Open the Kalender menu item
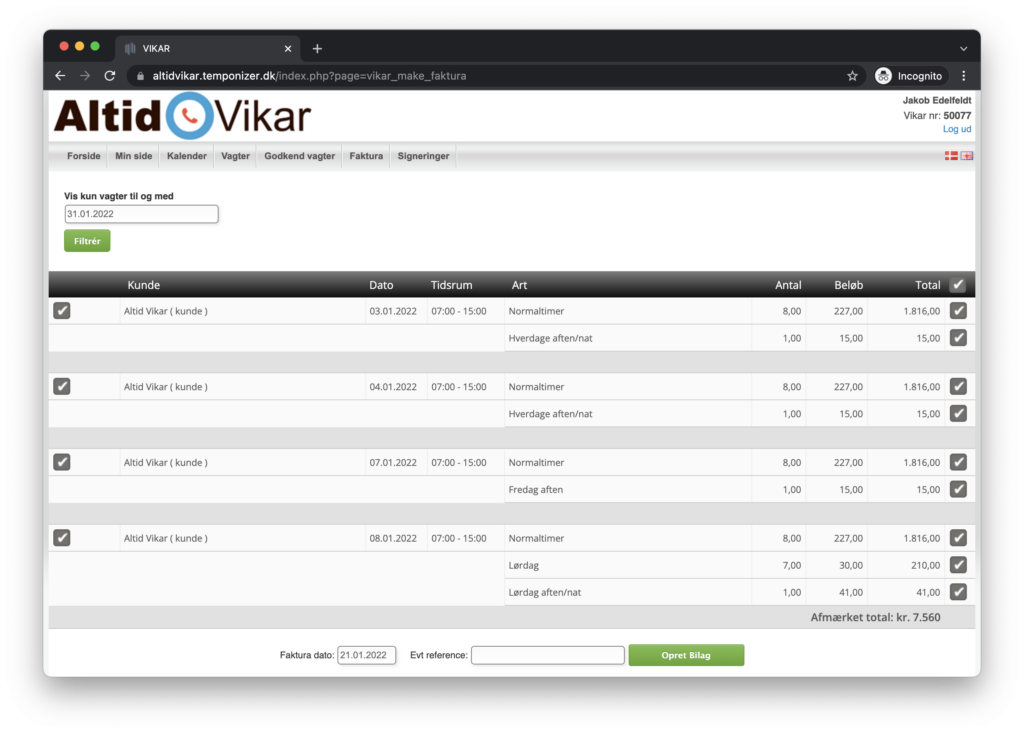1024x734 pixels. pos(187,156)
